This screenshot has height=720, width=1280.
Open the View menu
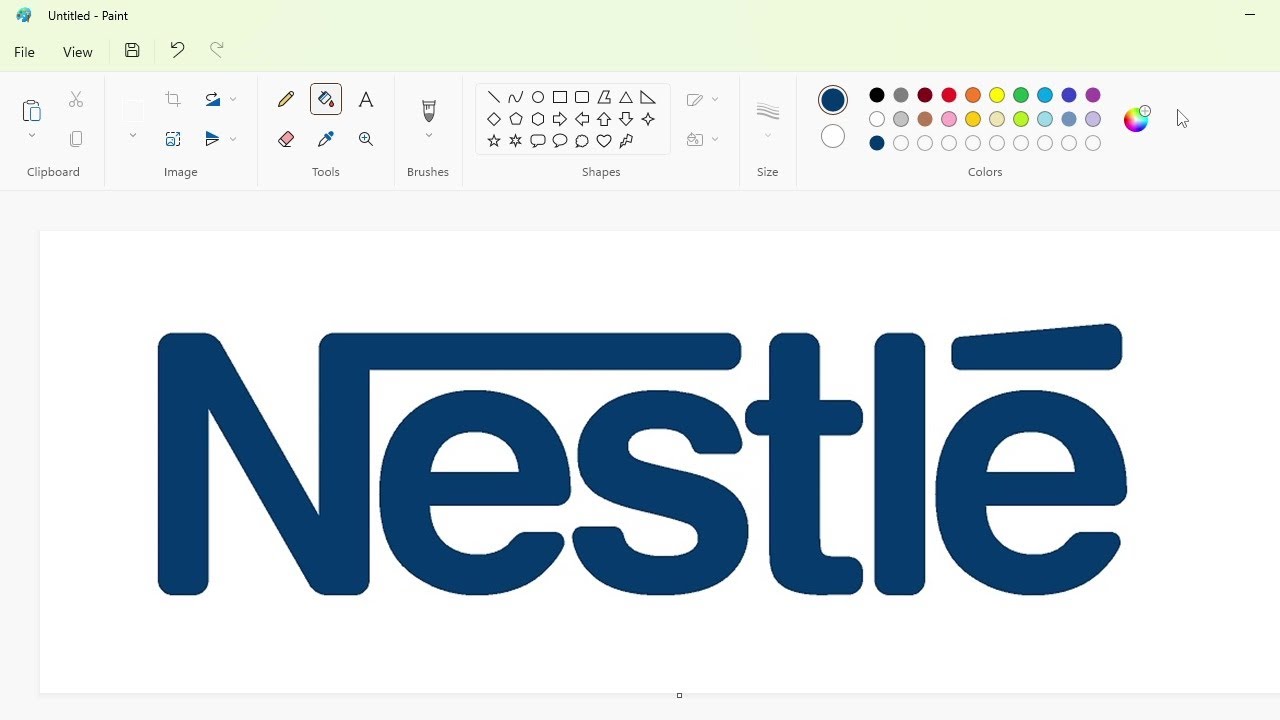pyautogui.click(x=78, y=52)
